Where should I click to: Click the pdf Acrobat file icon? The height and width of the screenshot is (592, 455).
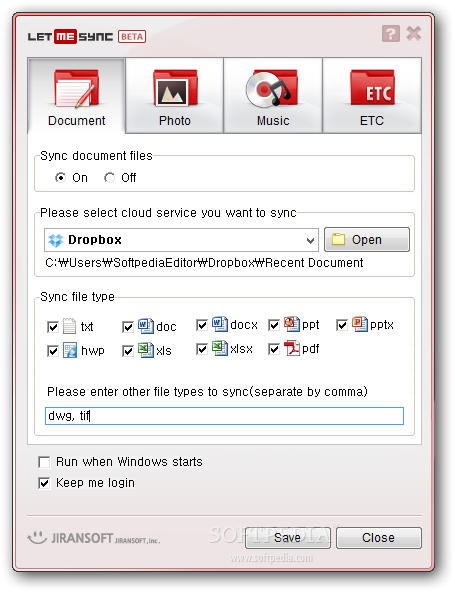pyautogui.click(x=292, y=348)
